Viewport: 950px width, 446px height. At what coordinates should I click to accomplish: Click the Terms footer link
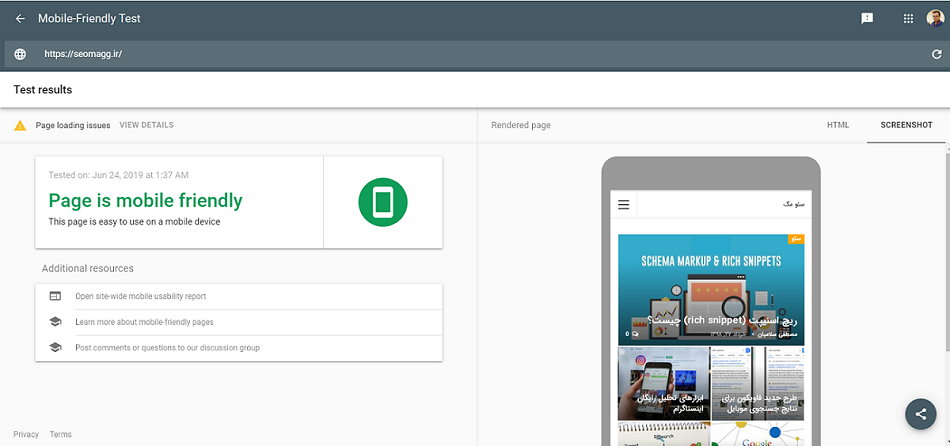[60, 434]
